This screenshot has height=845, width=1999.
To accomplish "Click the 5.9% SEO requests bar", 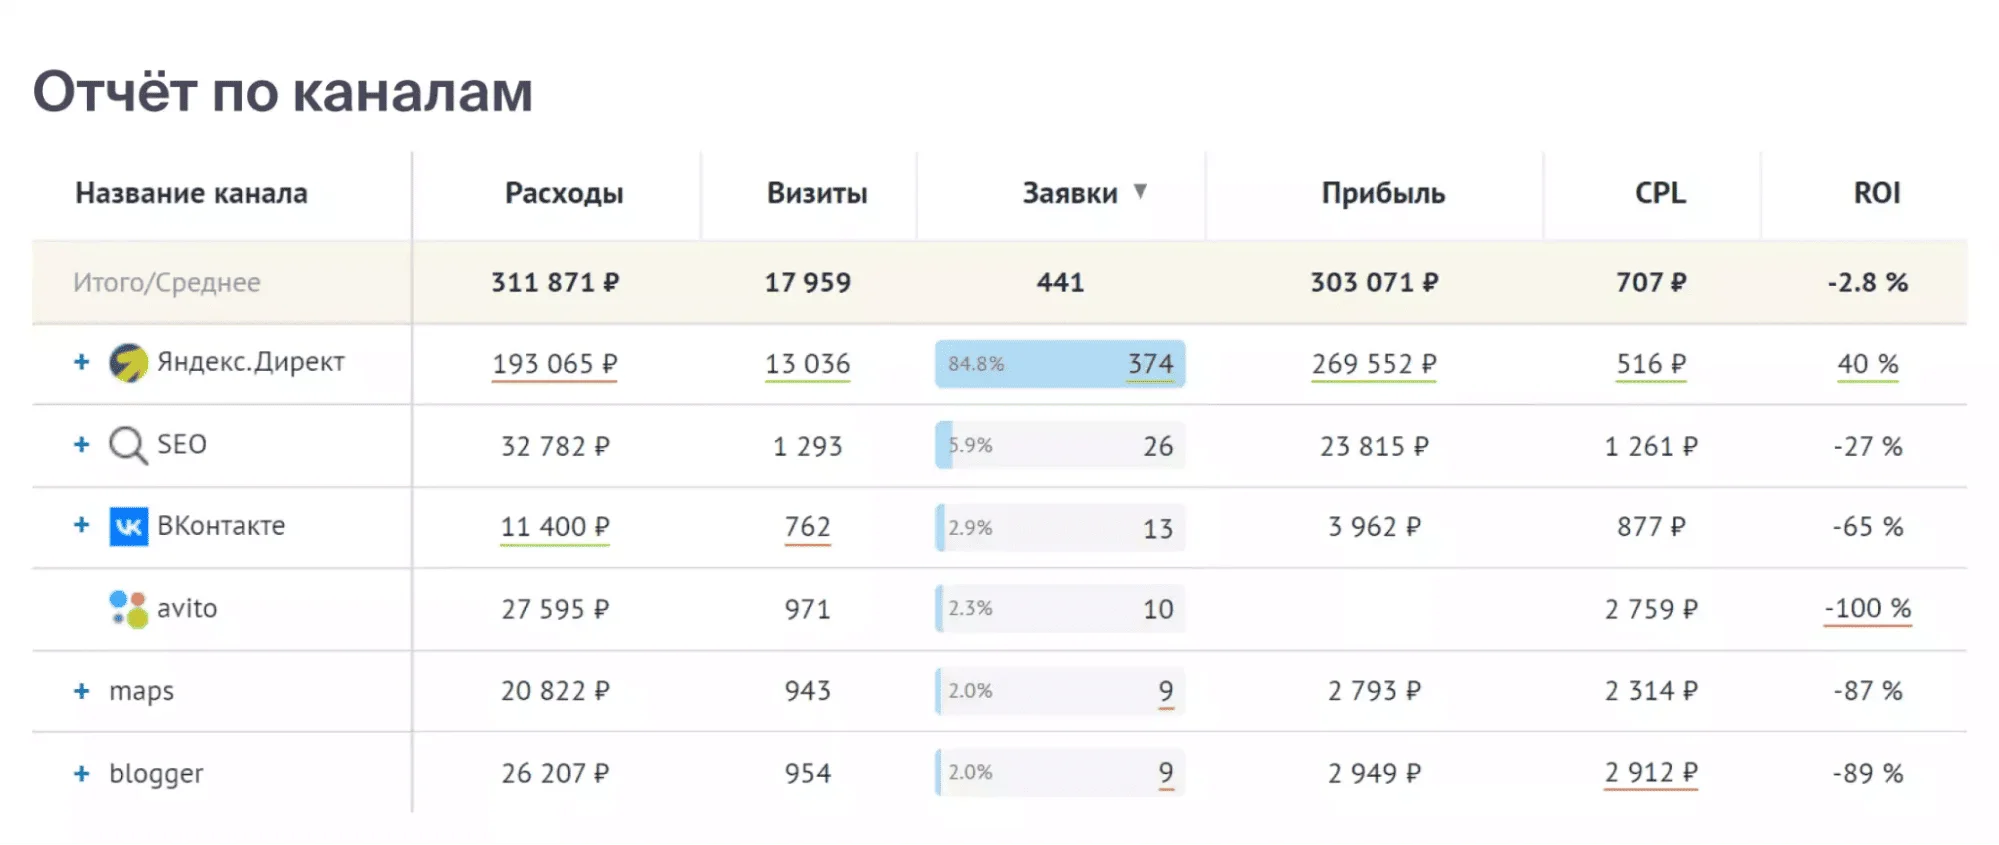I will pos(1060,446).
